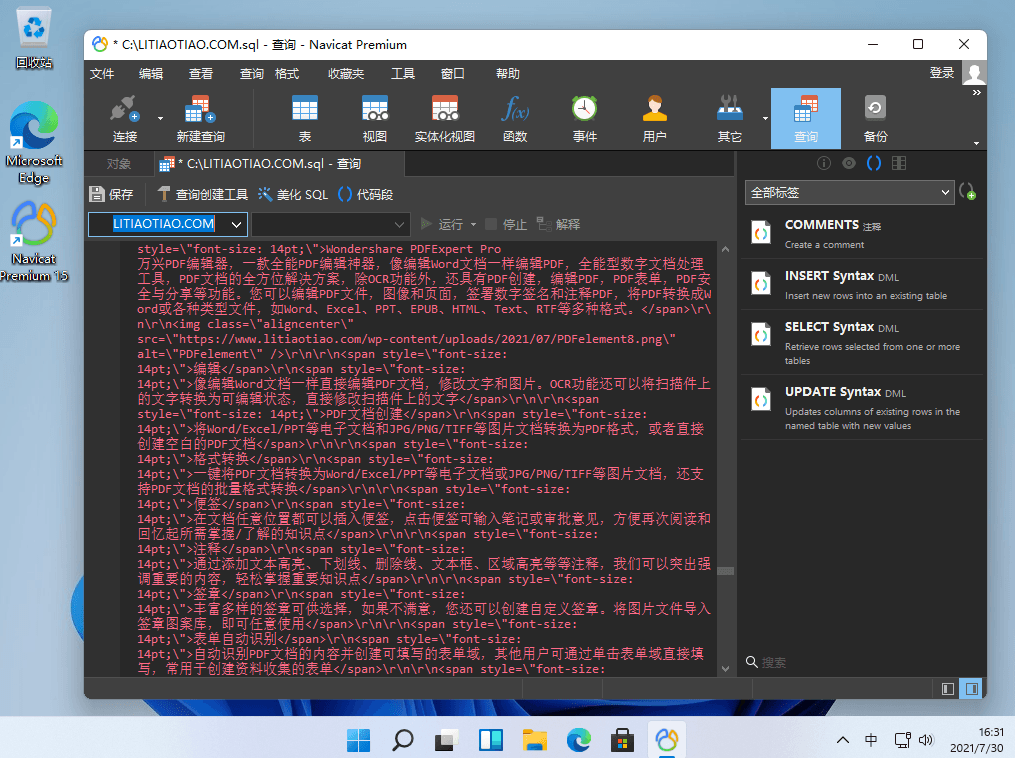Click the Stop (停止) button
This screenshot has height=758, width=1015.
(x=506, y=225)
